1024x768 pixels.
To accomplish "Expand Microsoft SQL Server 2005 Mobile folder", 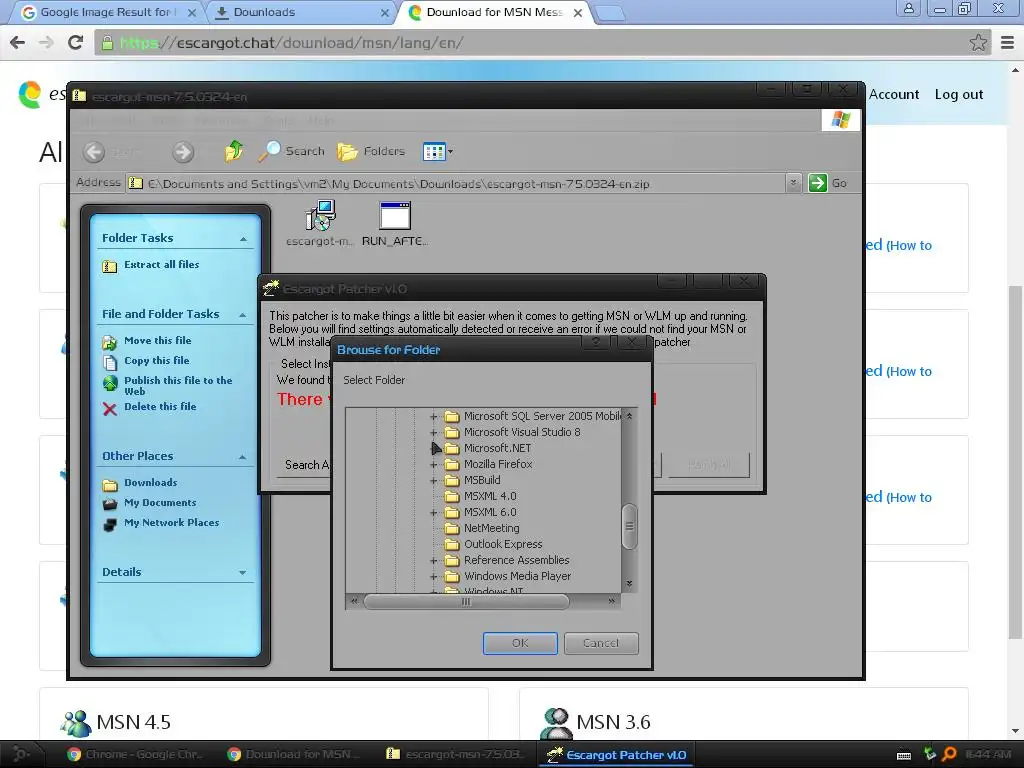I will 433,416.
